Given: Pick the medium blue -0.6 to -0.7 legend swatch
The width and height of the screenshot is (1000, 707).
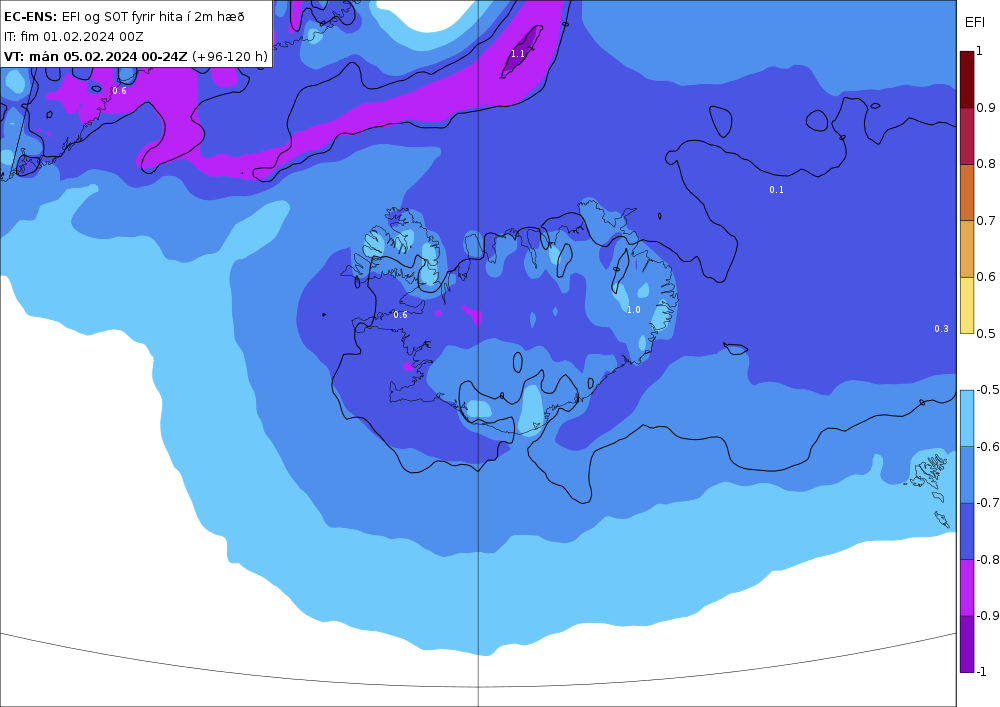Looking at the screenshot, I should coord(967,474).
